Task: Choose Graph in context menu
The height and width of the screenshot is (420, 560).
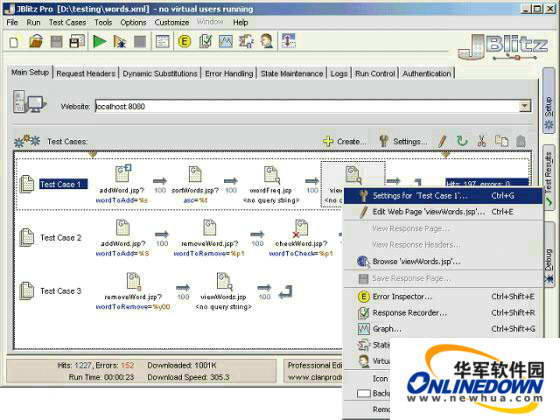Action: pyautogui.click(x=442, y=329)
